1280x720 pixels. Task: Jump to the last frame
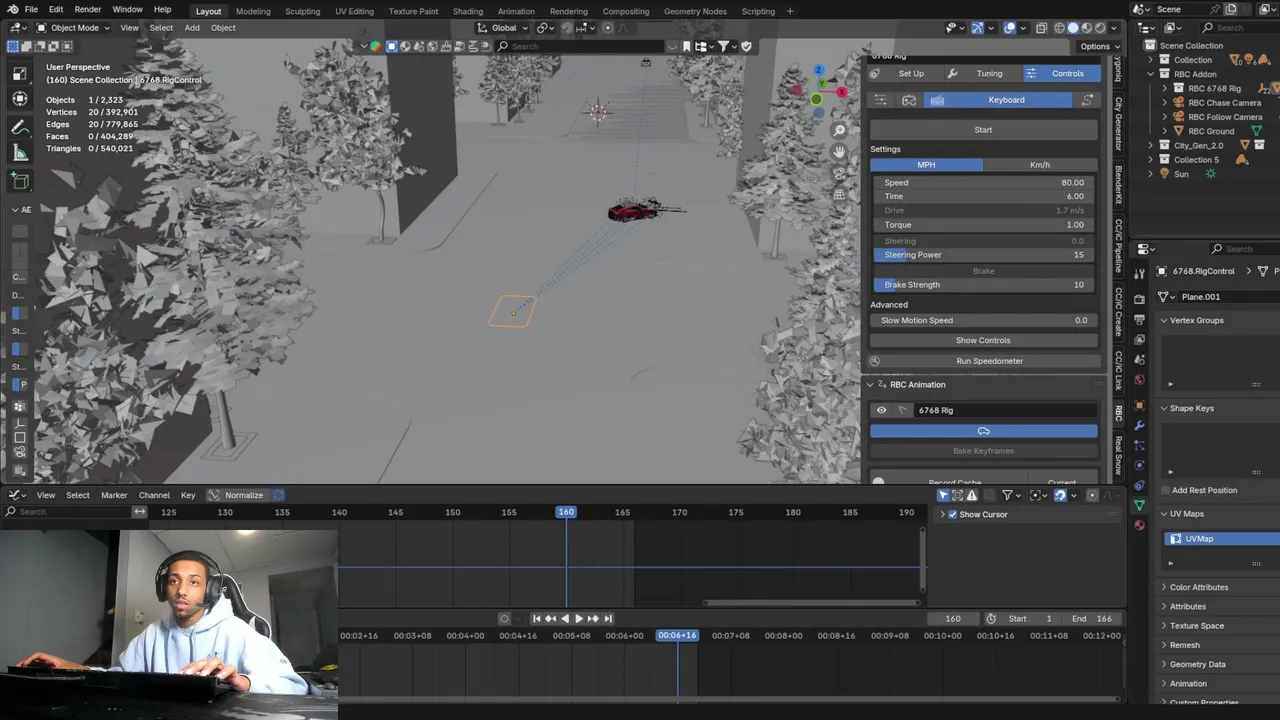(x=607, y=619)
